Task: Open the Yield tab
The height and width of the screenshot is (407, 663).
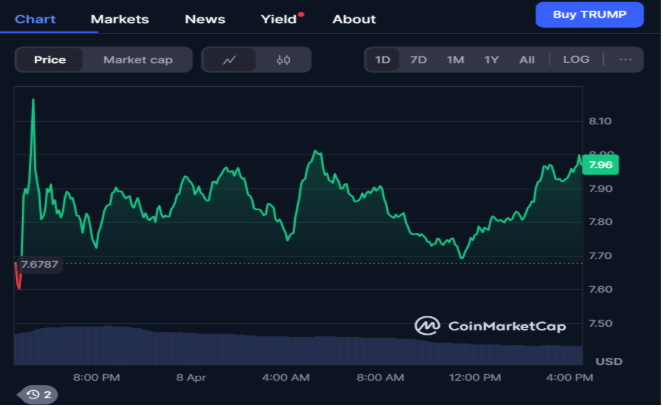Action: pos(279,19)
